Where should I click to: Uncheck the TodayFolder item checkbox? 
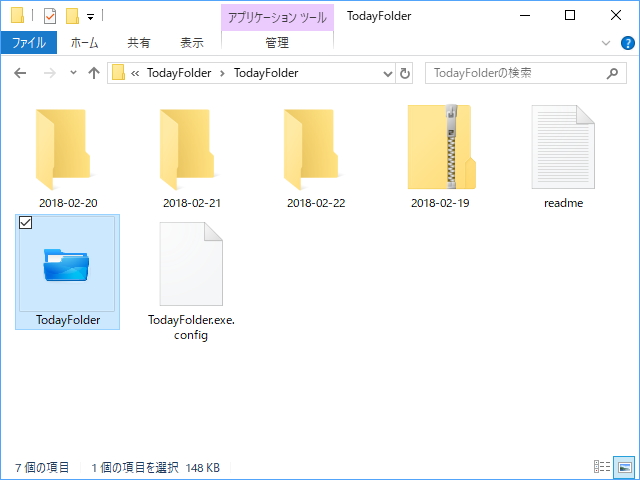(25, 222)
